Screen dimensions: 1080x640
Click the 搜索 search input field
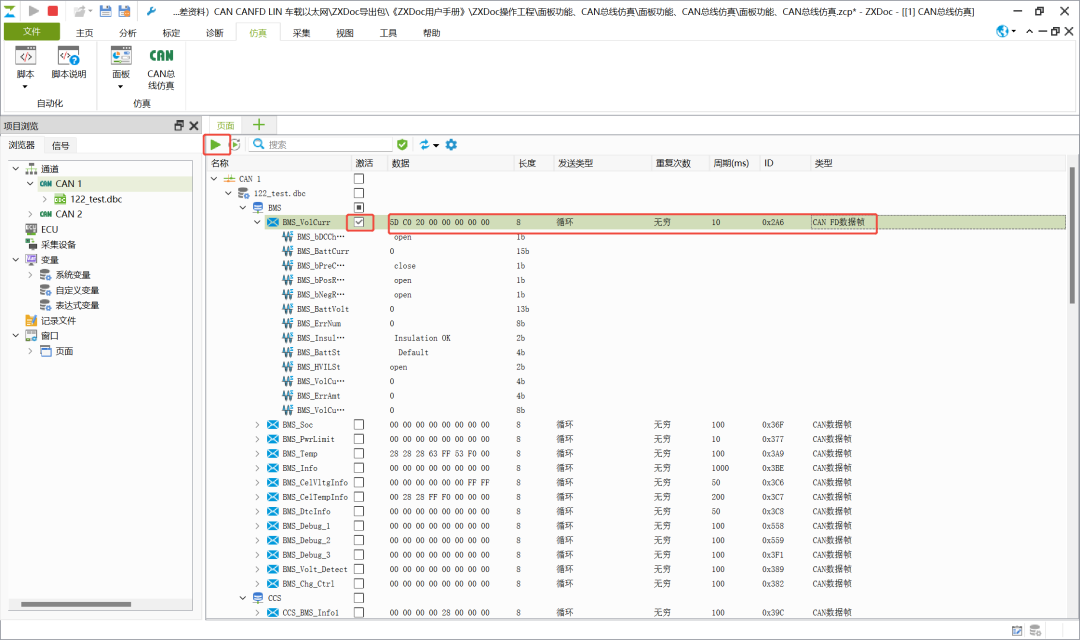(x=328, y=145)
